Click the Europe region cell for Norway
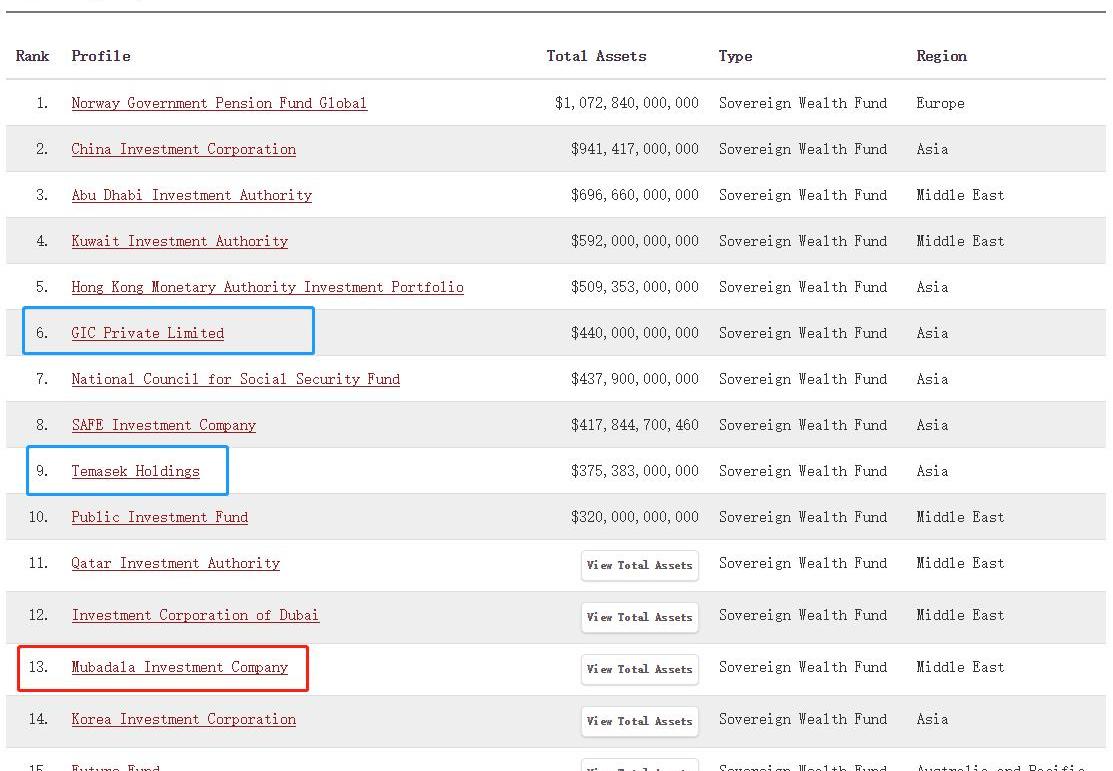The width and height of the screenshot is (1113, 771). [941, 104]
